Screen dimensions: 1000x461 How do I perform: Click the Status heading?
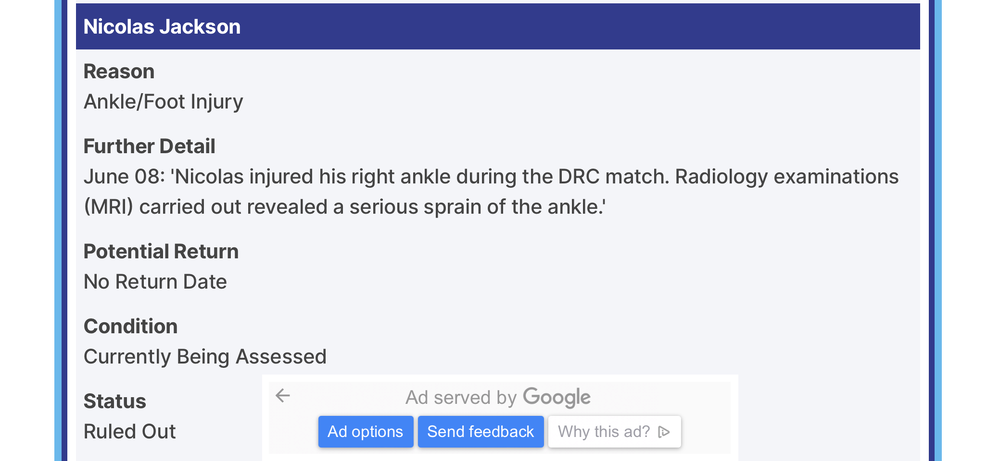pos(115,401)
